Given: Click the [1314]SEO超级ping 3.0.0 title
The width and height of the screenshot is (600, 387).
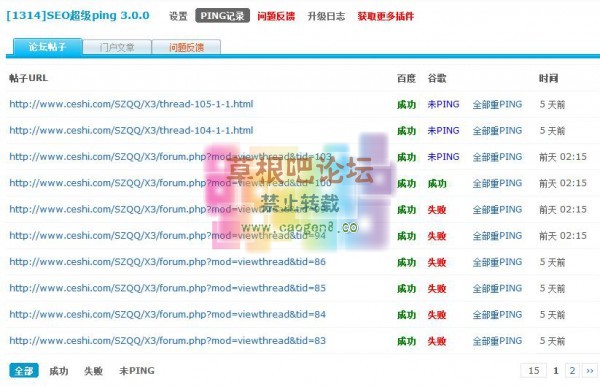Looking at the screenshot, I should click(78, 15).
